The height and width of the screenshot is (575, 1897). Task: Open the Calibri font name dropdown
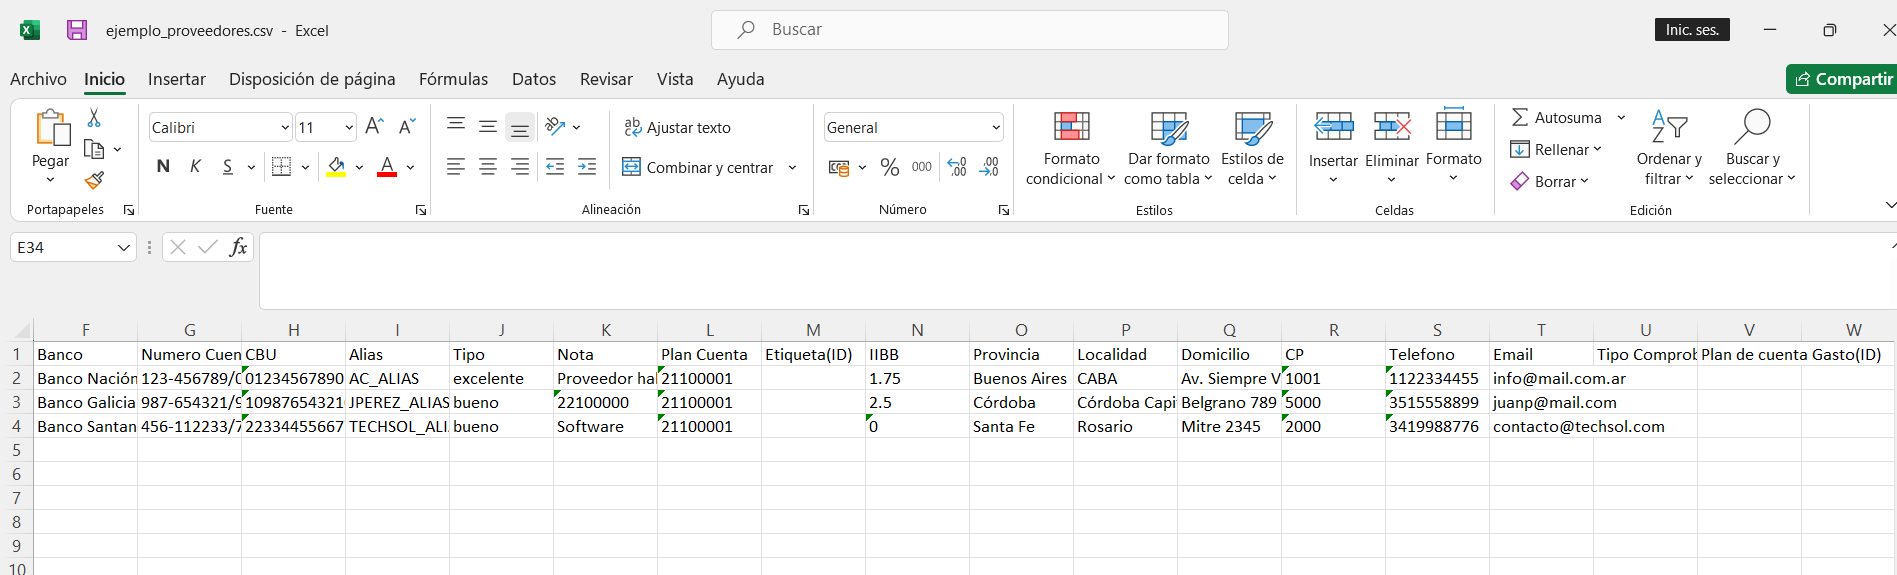[285, 127]
